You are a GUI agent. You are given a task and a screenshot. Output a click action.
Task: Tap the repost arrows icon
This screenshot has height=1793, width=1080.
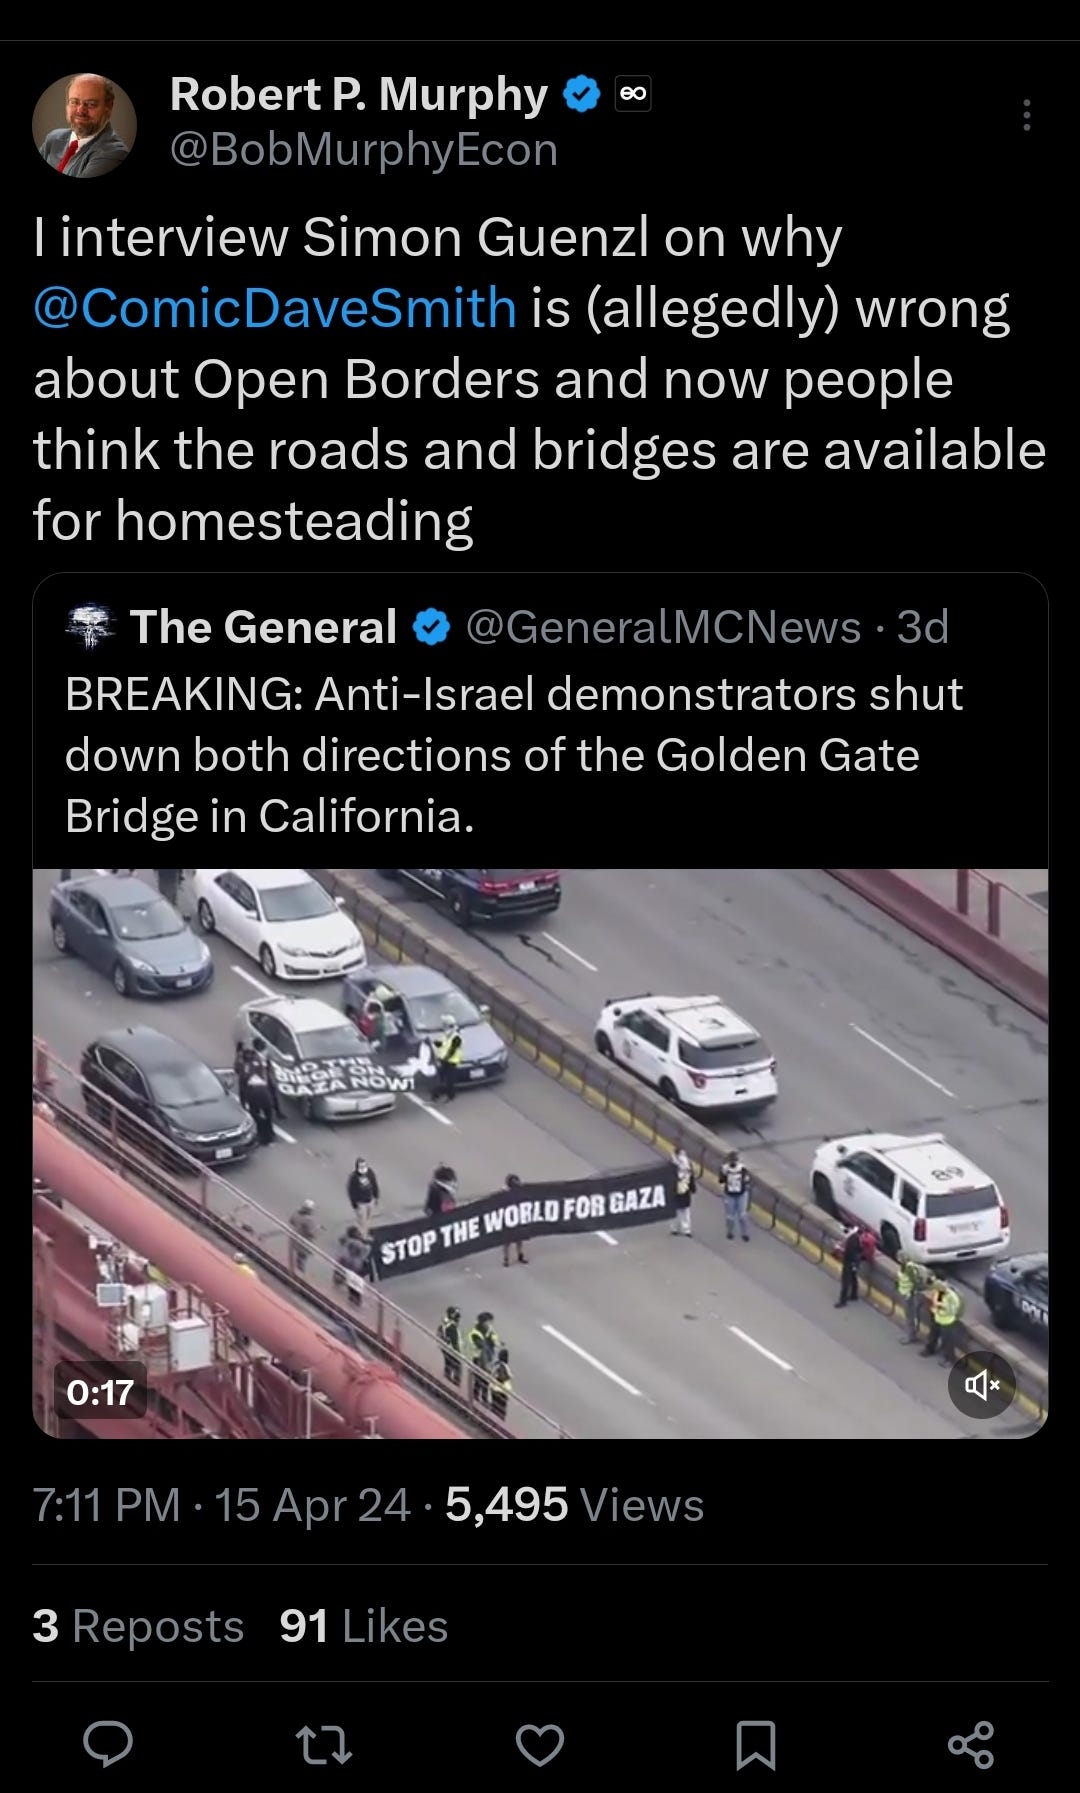click(324, 1745)
